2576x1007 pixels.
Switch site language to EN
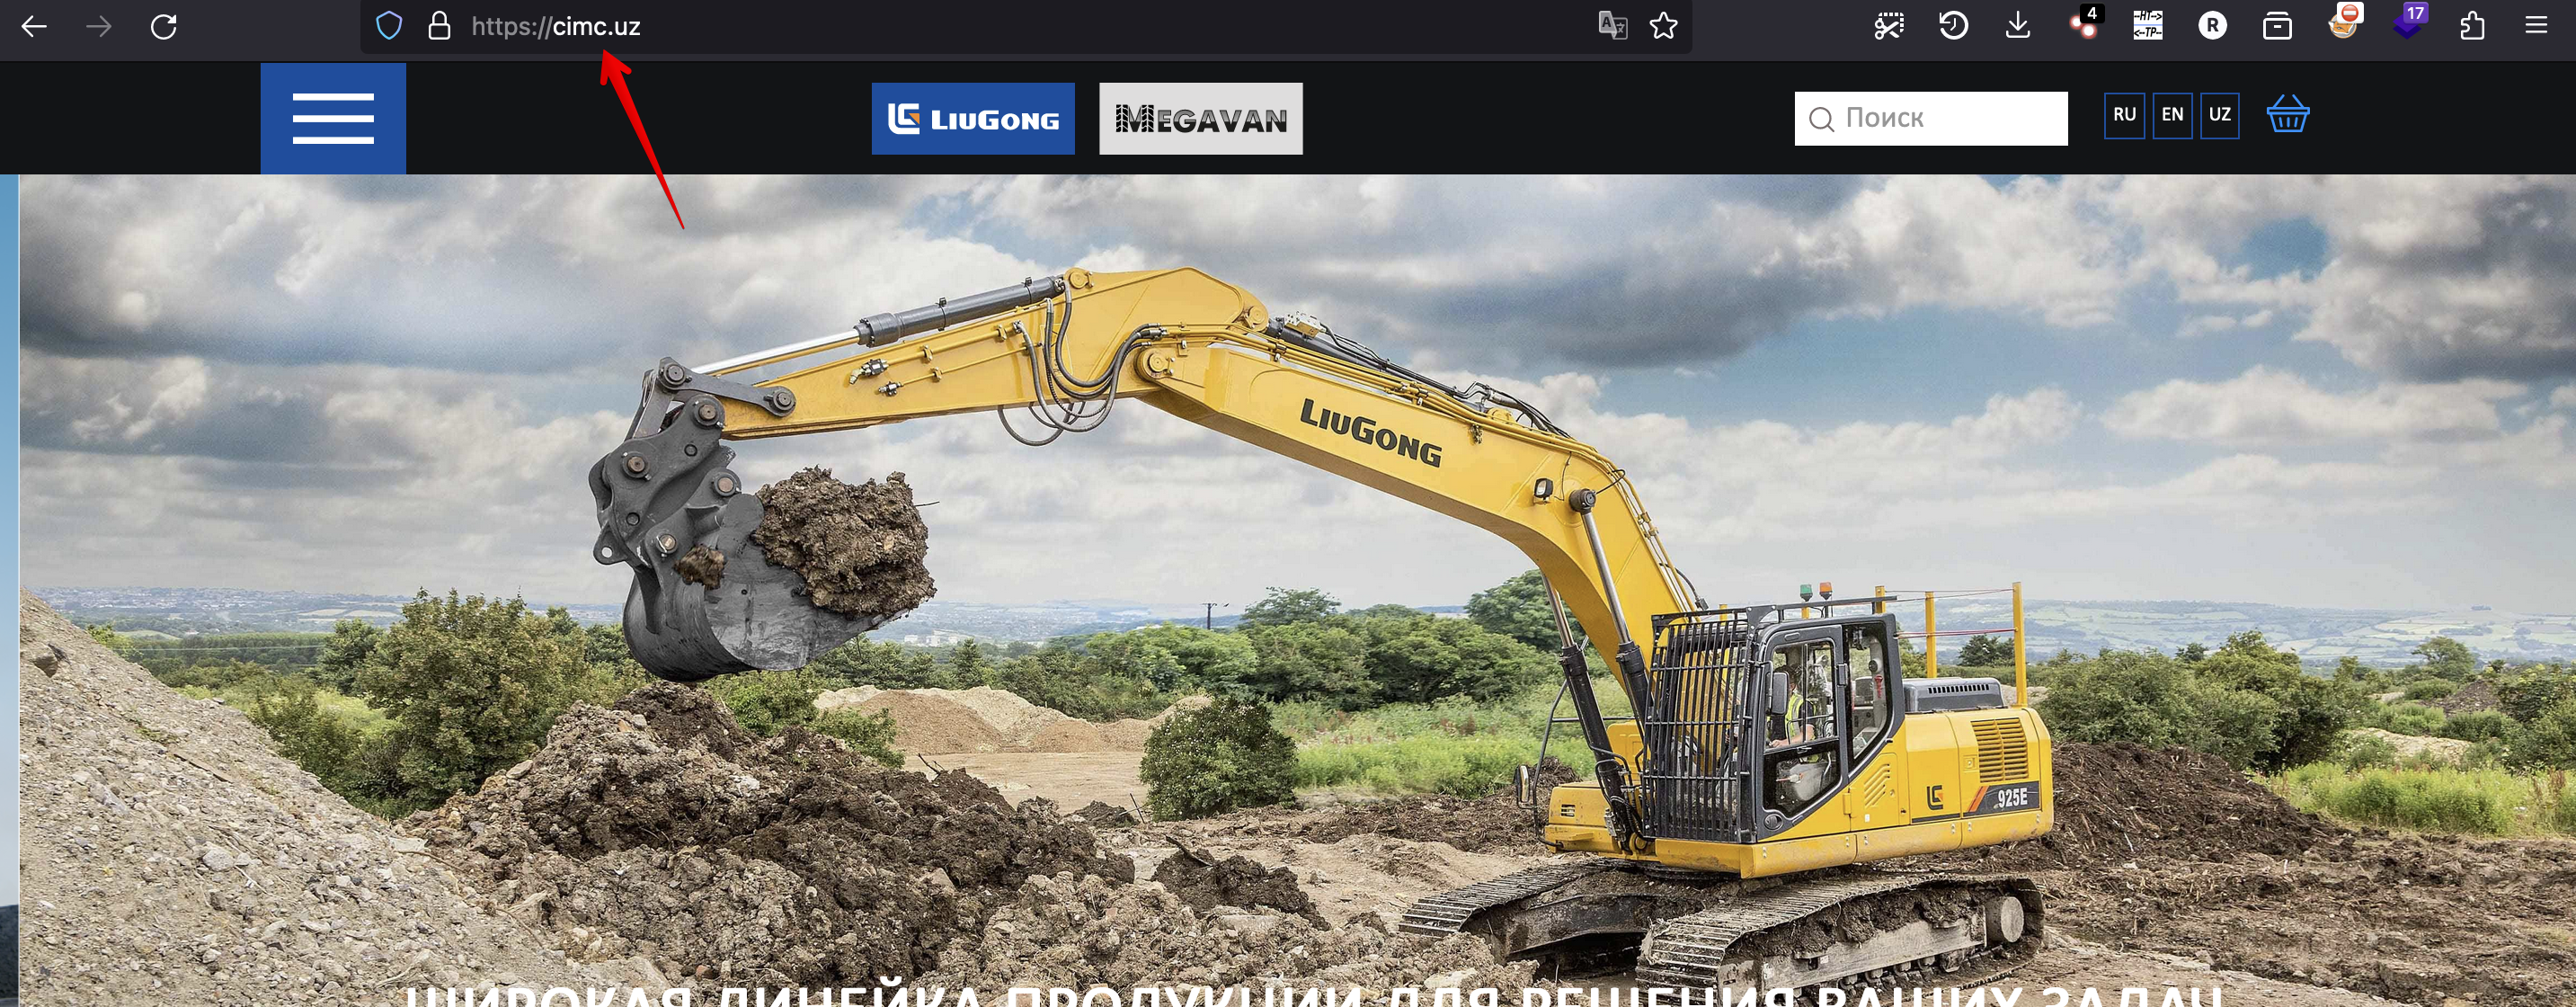(2172, 115)
